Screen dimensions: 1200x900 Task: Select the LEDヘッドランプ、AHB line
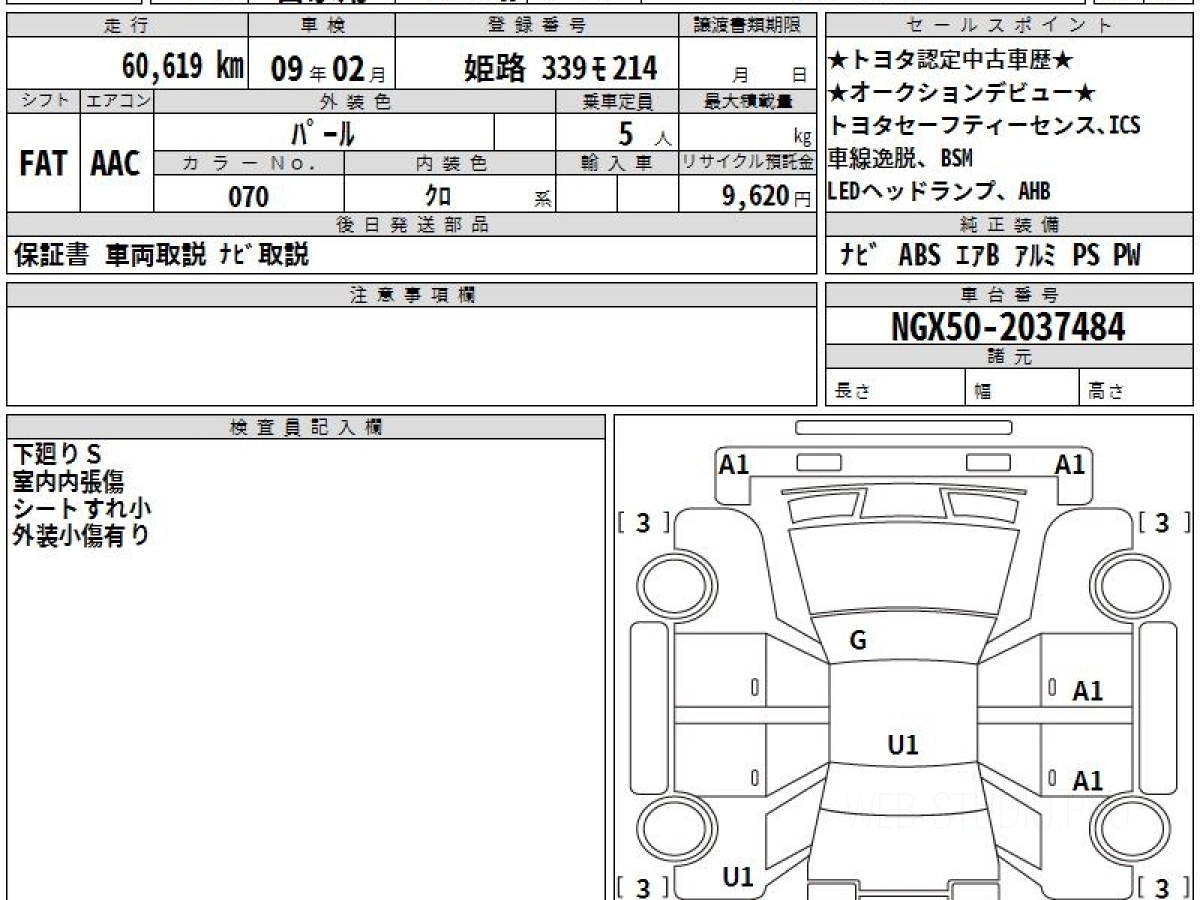point(939,190)
